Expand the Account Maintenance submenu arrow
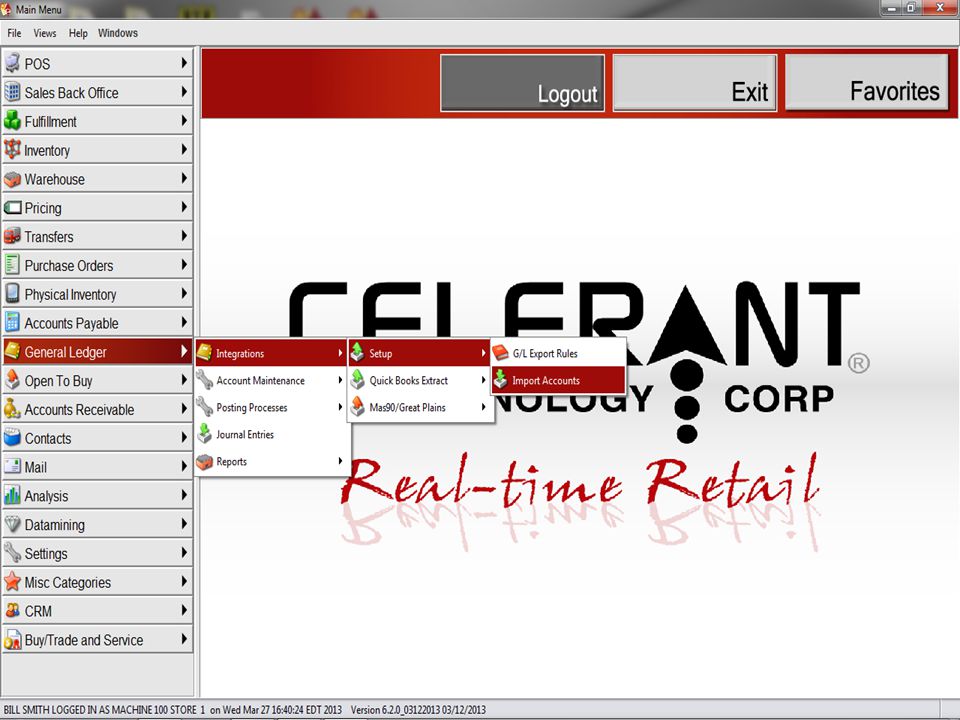The image size is (960, 720). point(340,380)
